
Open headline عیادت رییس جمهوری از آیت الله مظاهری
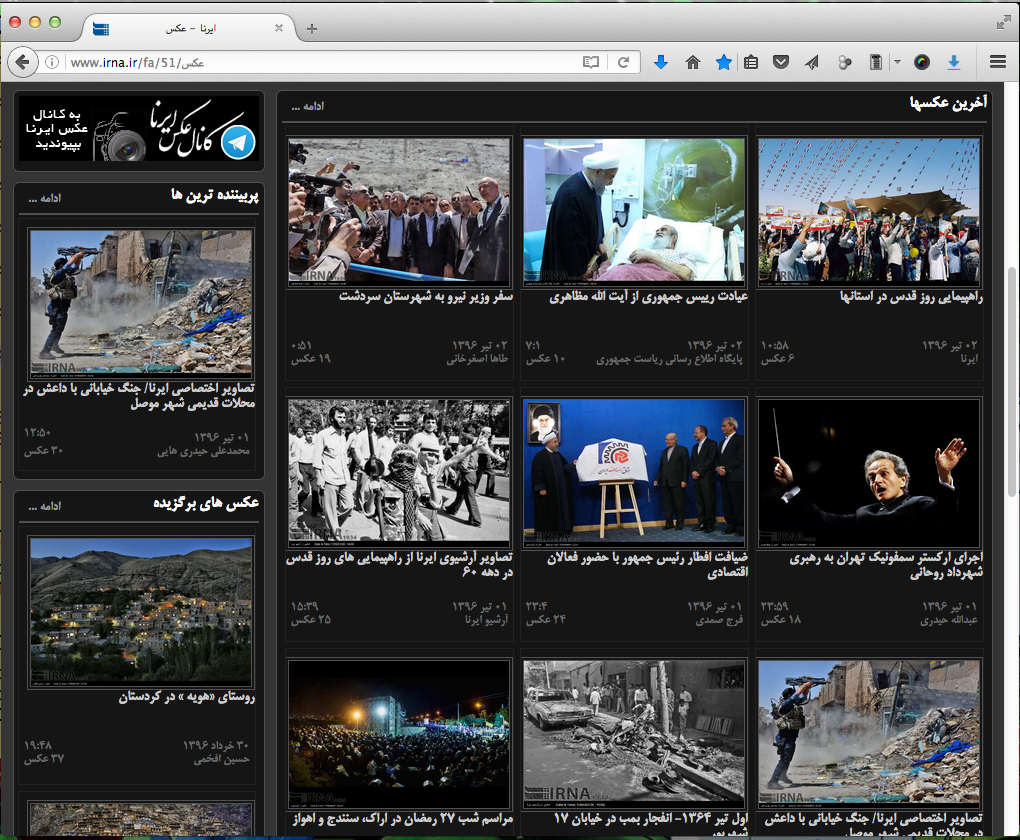click(649, 297)
